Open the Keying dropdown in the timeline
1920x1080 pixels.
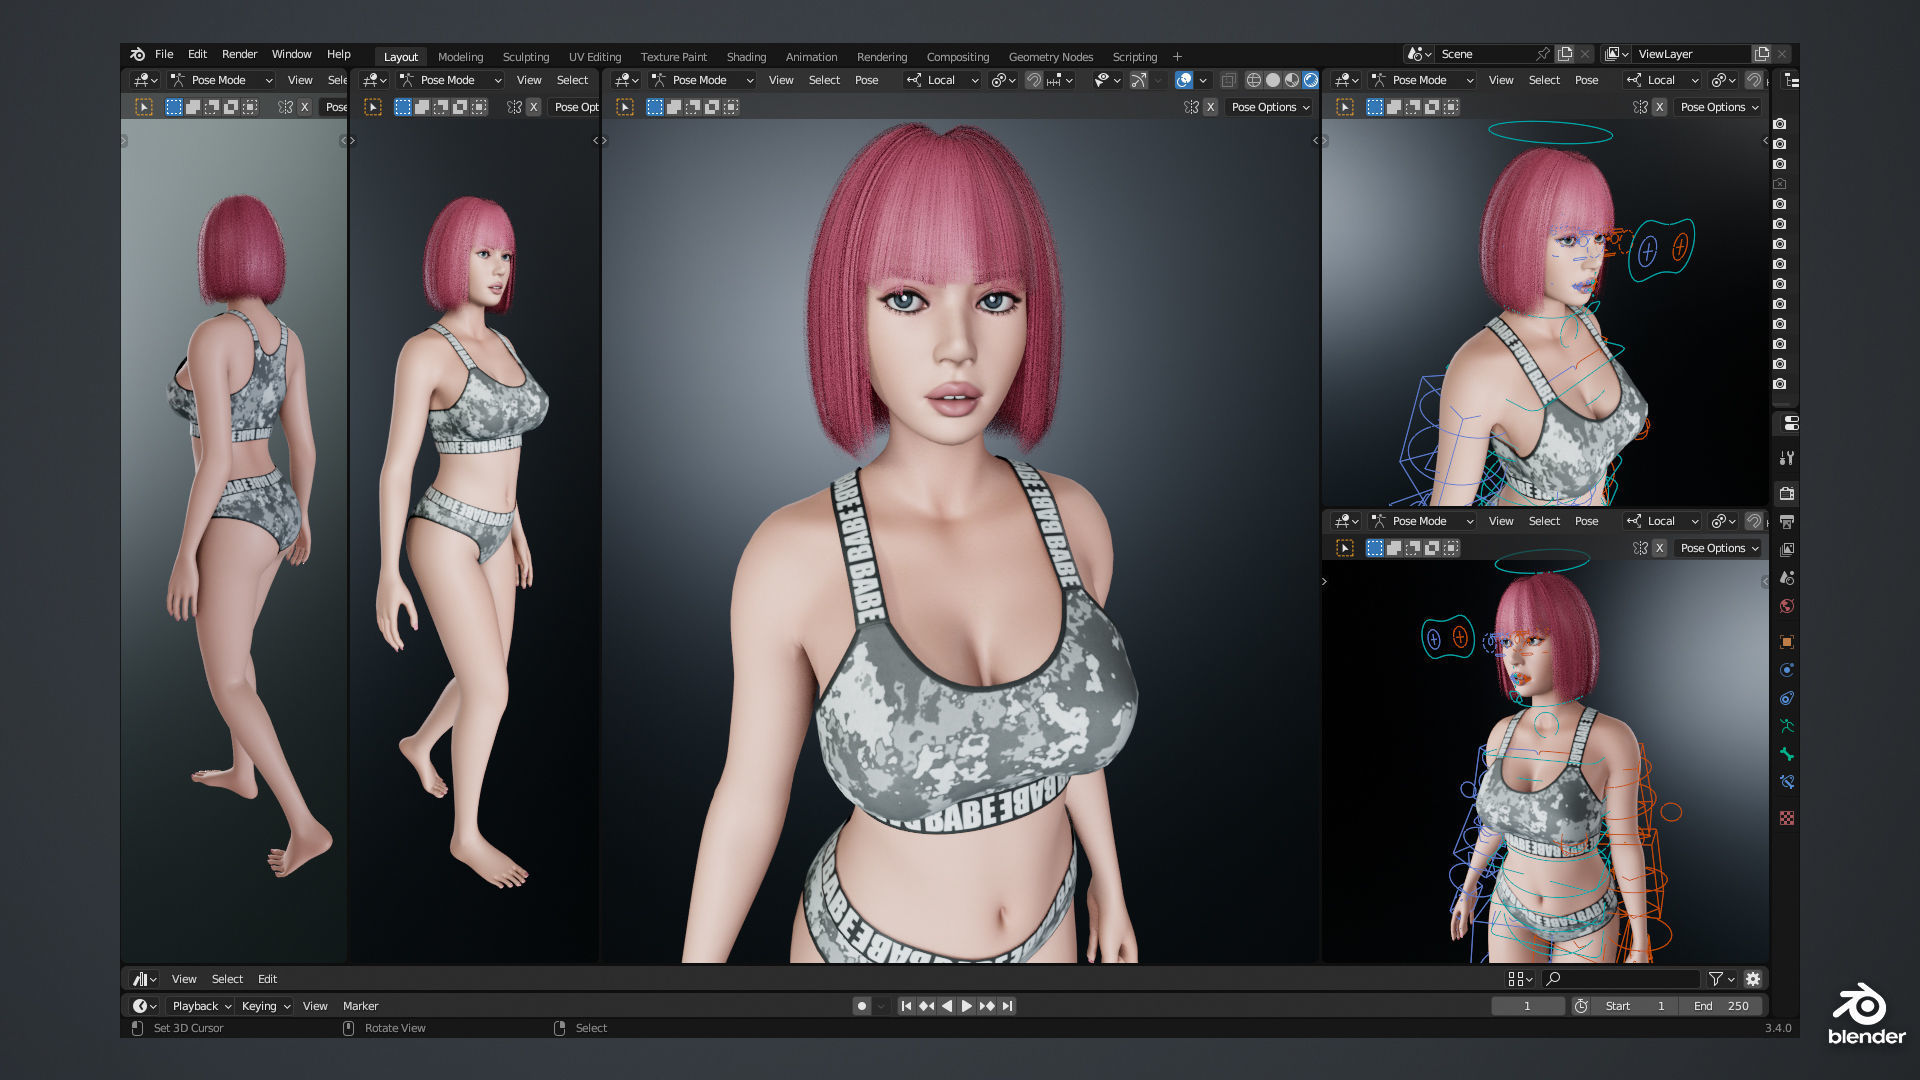point(265,1006)
